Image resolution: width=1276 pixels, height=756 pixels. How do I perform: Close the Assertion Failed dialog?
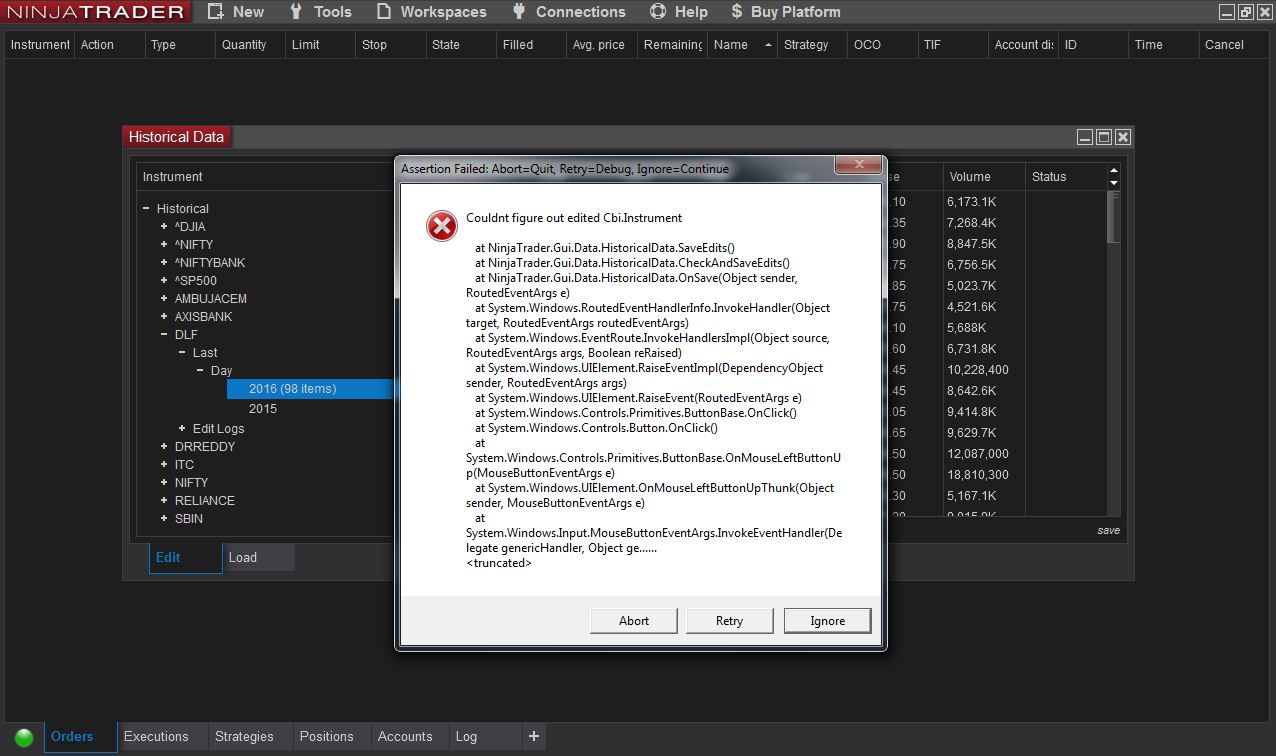tap(859, 164)
